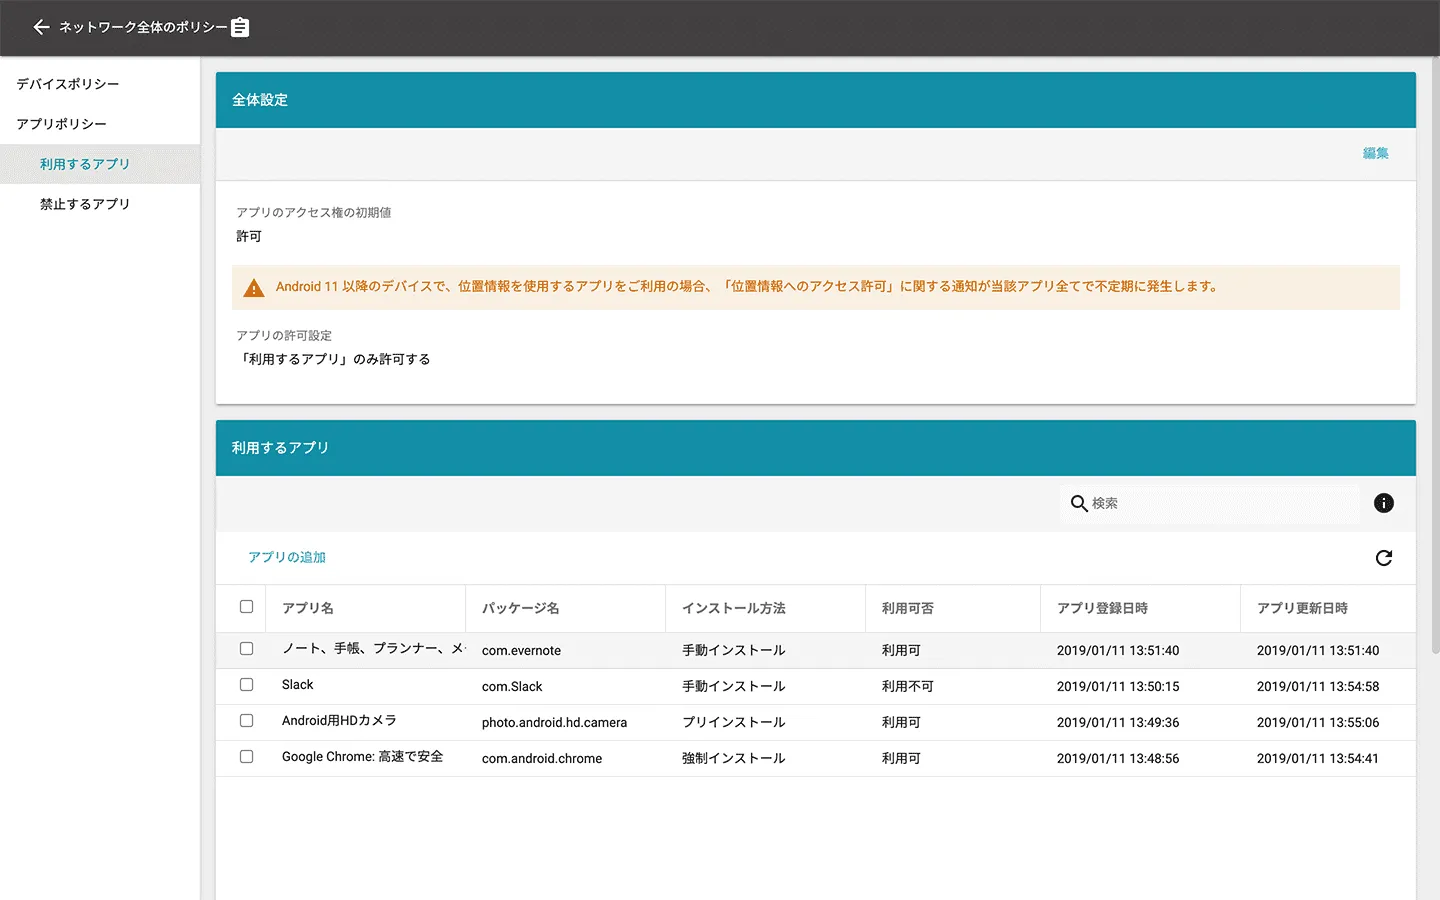This screenshot has height=900, width=1440.
Task: Click 「利用するアプリ」のみ許可する value
Action: point(334,359)
